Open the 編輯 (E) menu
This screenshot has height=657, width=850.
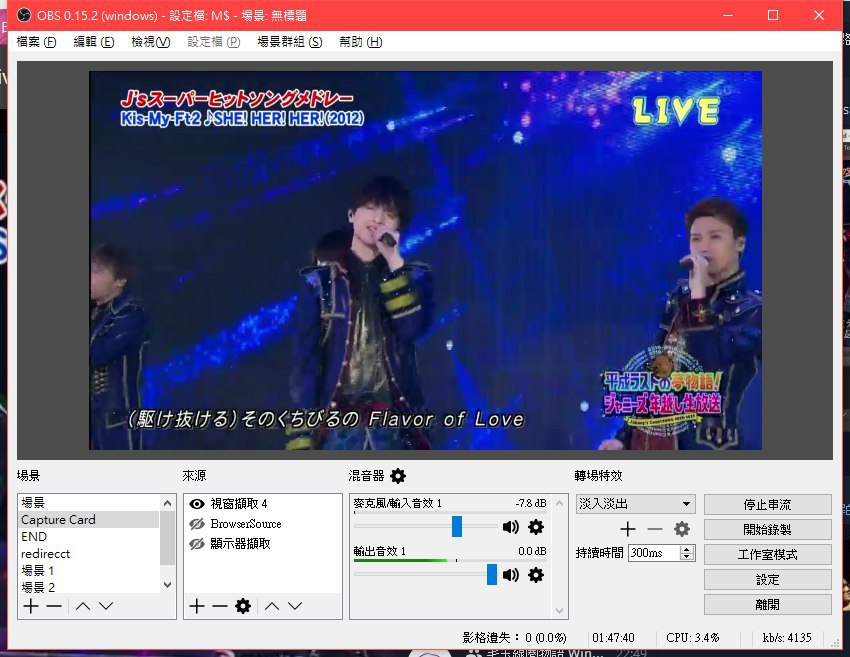click(x=94, y=42)
